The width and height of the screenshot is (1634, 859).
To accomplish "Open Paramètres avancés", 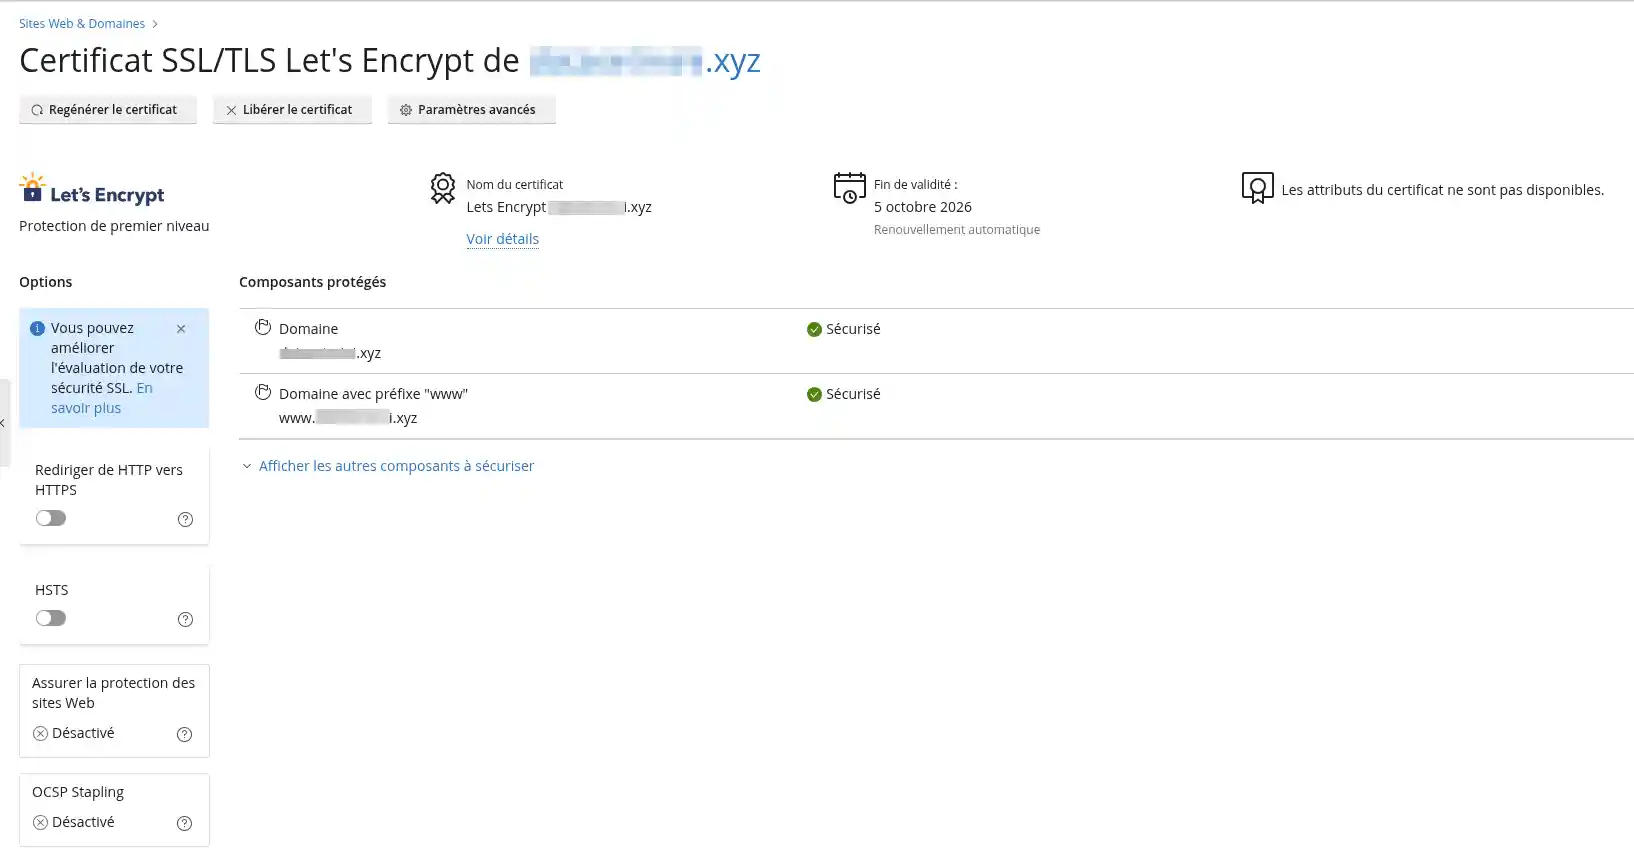I will (472, 110).
